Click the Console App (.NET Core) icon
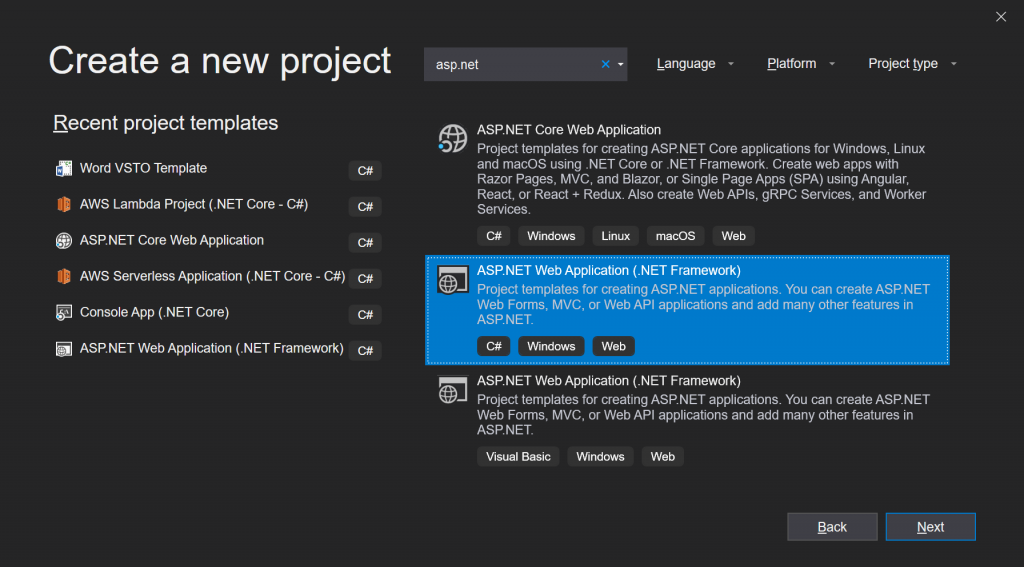This screenshot has height=567, width=1024. pos(63,312)
